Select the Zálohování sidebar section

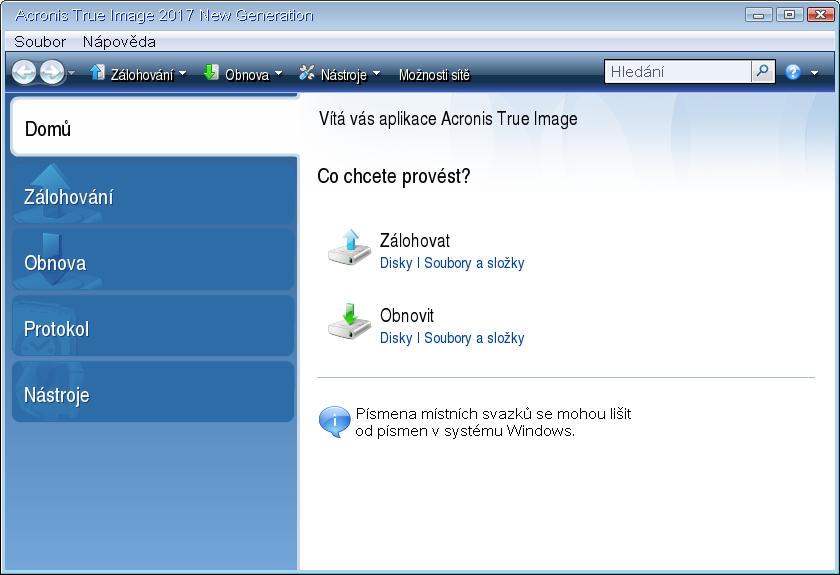(153, 195)
